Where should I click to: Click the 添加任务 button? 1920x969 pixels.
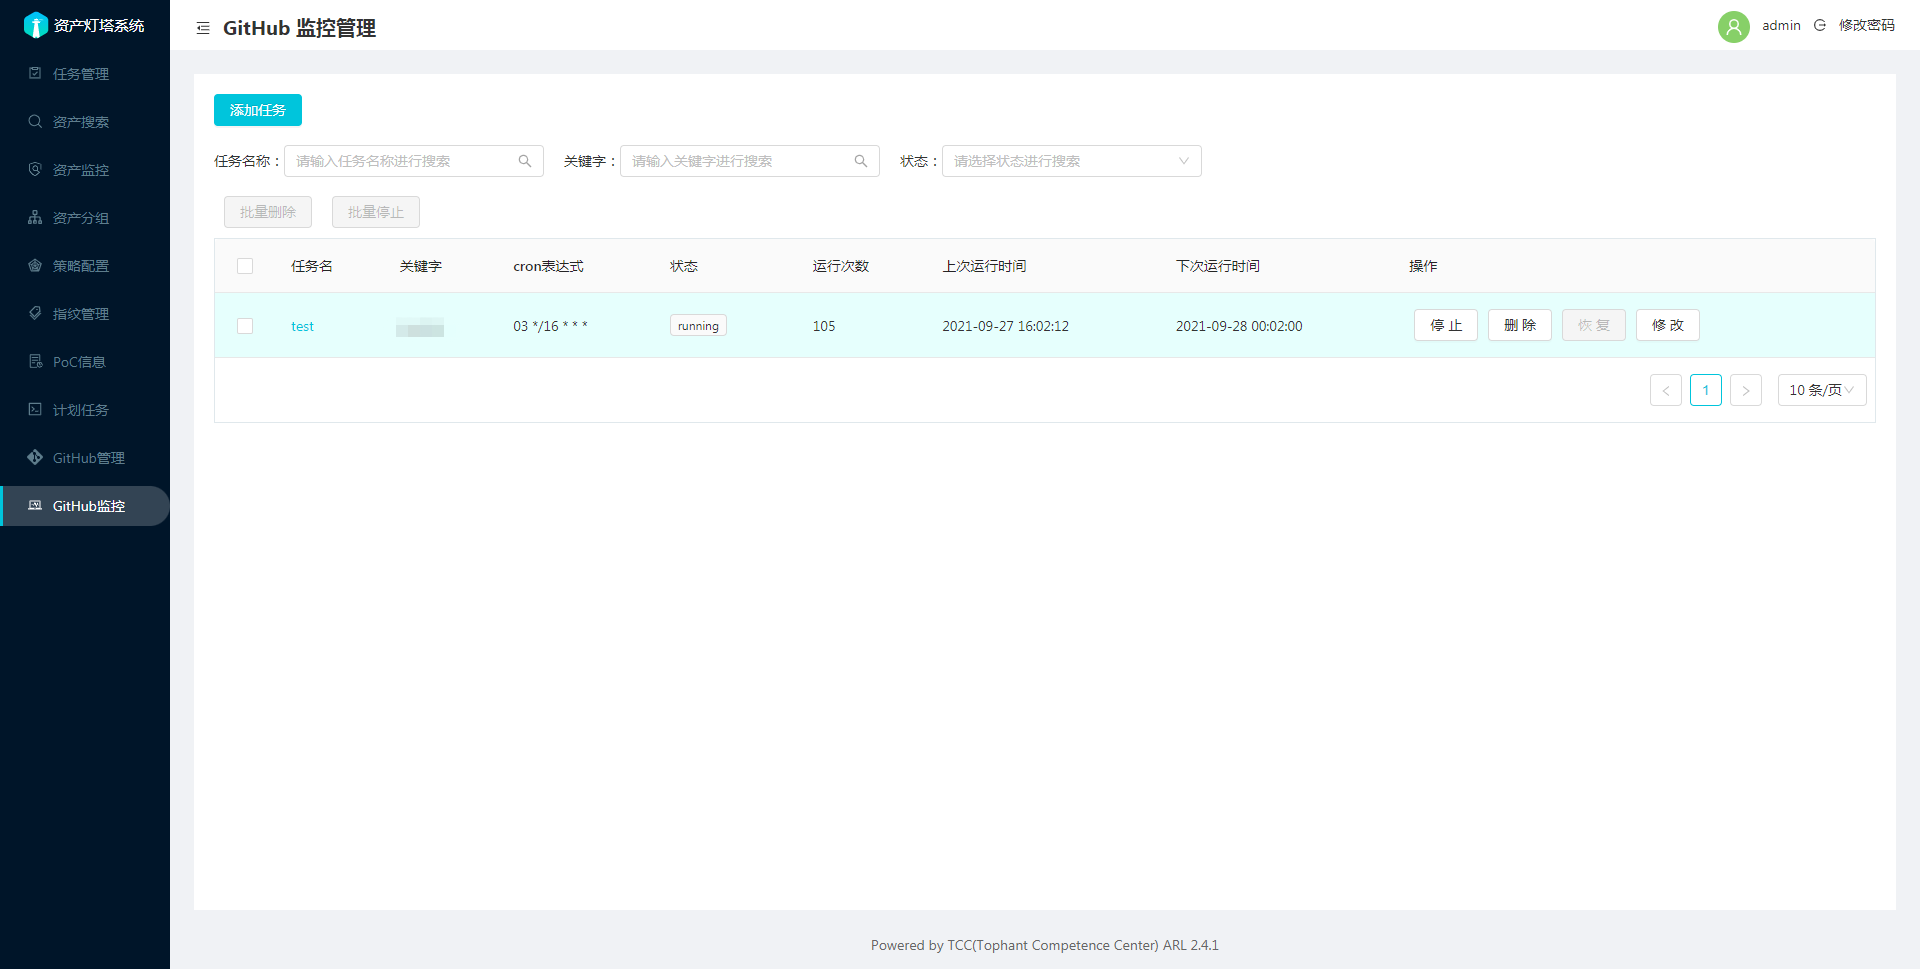point(257,110)
